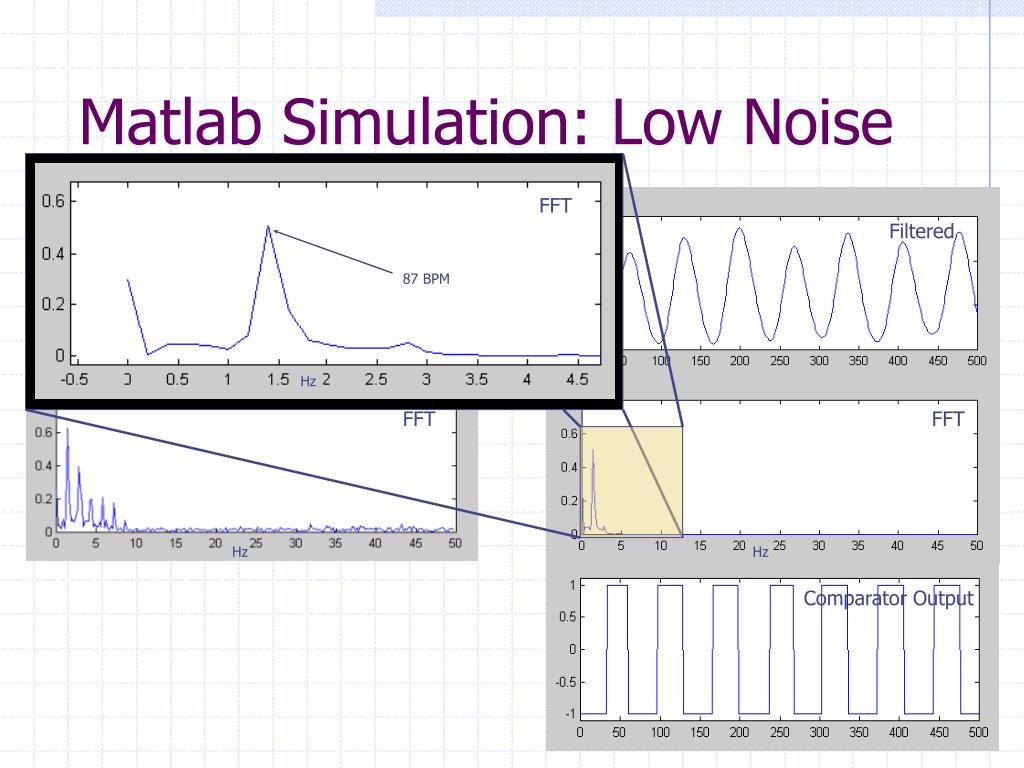Click the Hz axis label under the left spectrum

click(240, 552)
